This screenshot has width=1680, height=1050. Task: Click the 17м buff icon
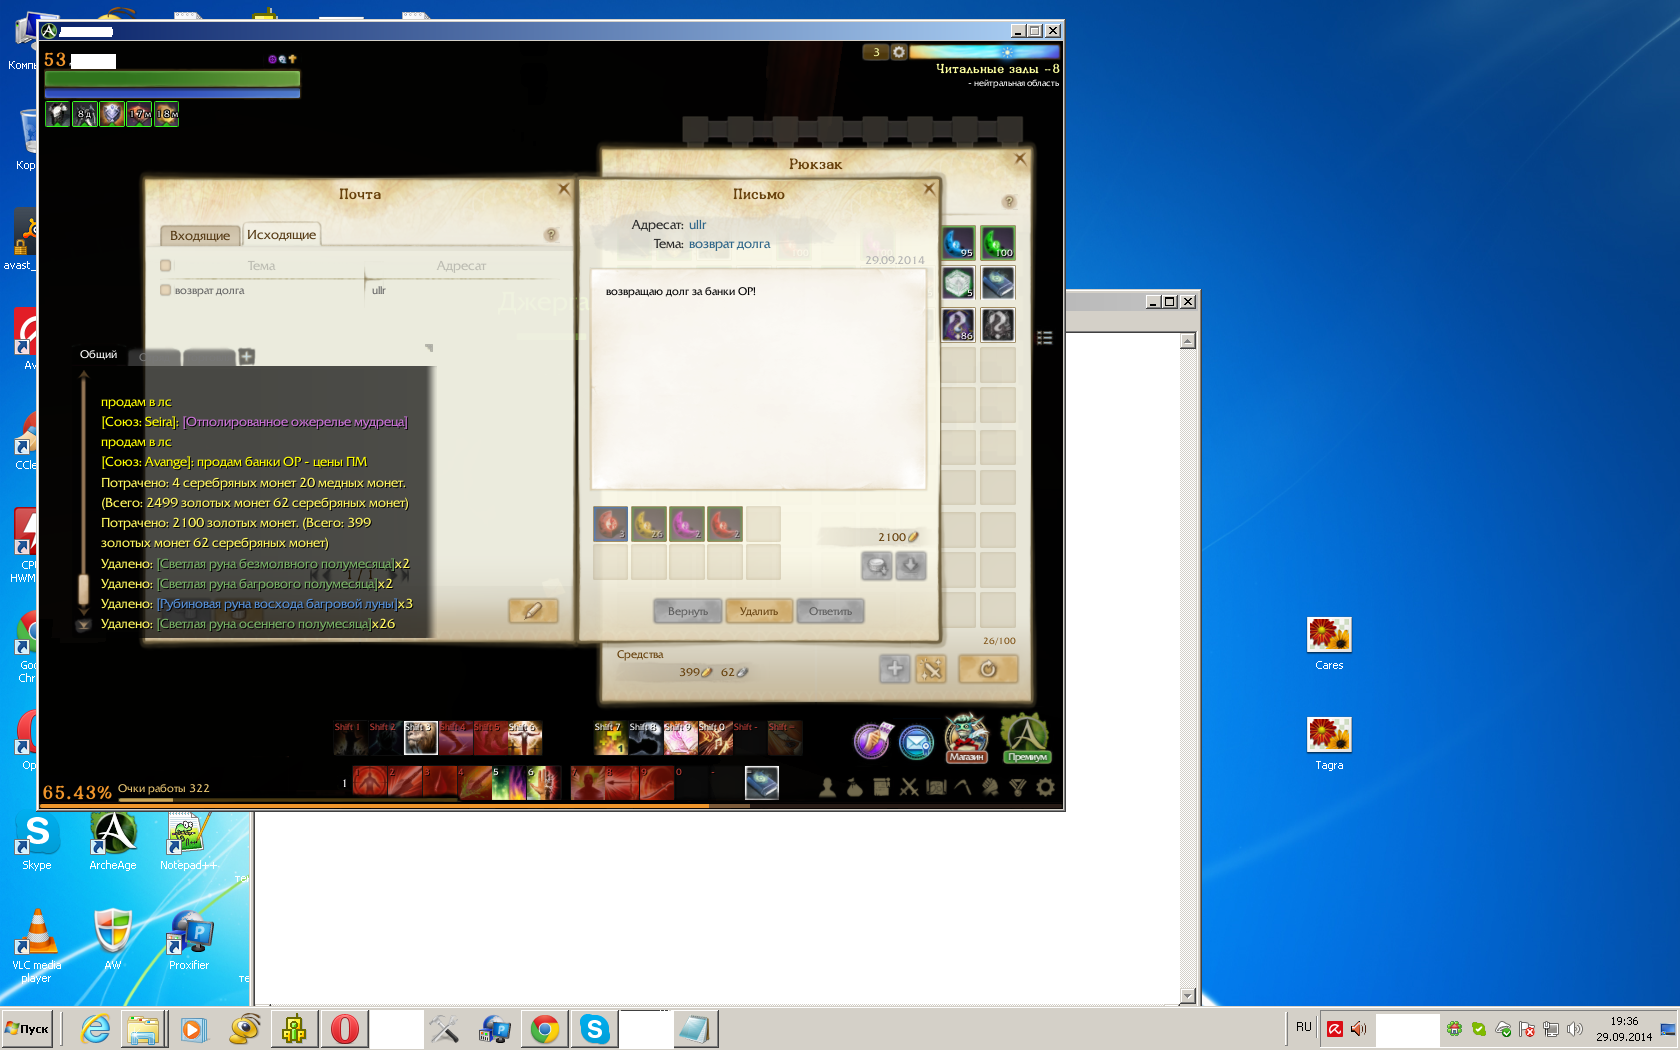pyautogui.click(x=139, y=114)
